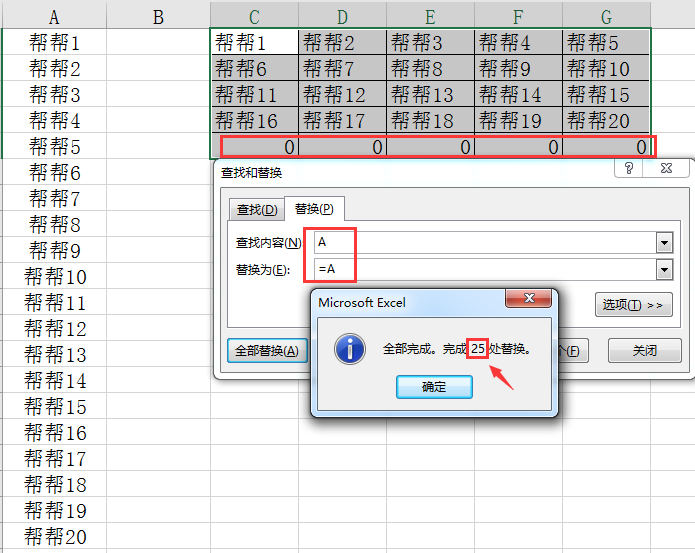Close the Find and Replace dialog
The height and width of the screenshot is (553, 695).
point(666,168)
